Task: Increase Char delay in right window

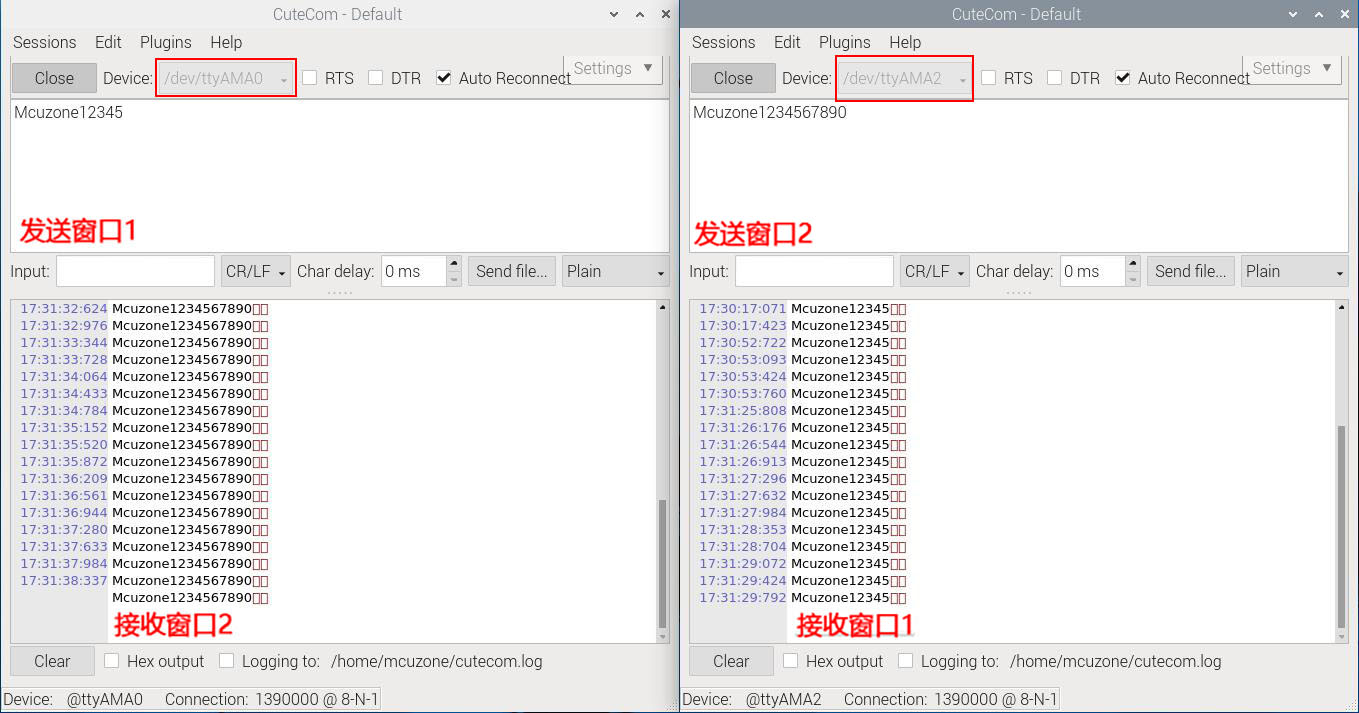Action: [x=1133, y=264]
